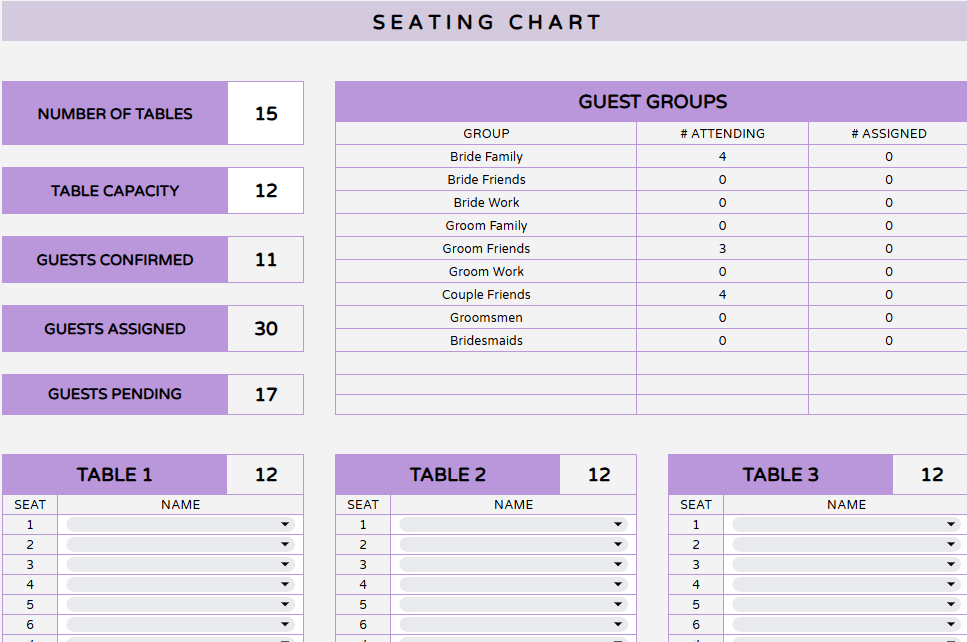Image resolution: width=967 pixels, height=642 pixels.
Task: Click the Bride Family attending count cell
Action: [x=721, y=156]
